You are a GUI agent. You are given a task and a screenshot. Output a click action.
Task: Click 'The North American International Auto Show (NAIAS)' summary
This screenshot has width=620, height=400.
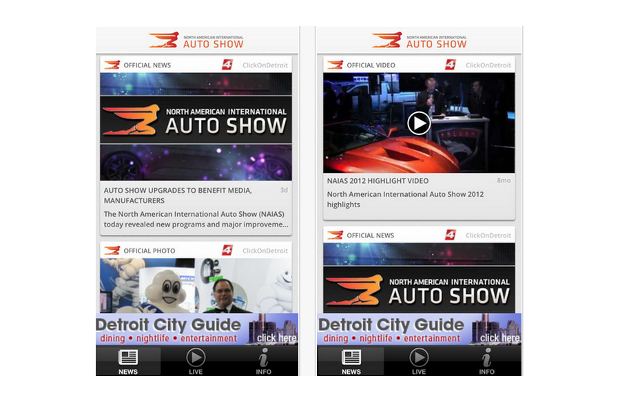(196, 219)
